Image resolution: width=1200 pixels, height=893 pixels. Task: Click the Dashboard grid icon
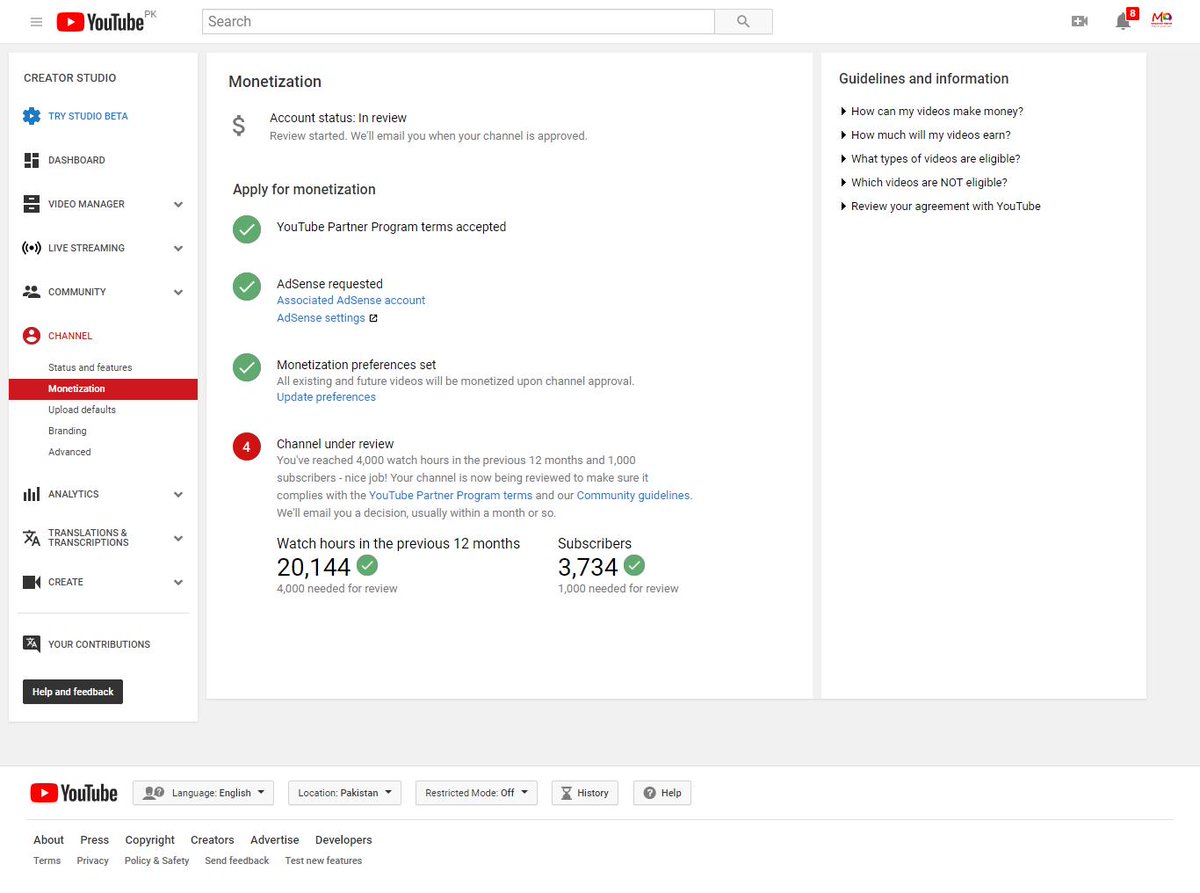31,160
